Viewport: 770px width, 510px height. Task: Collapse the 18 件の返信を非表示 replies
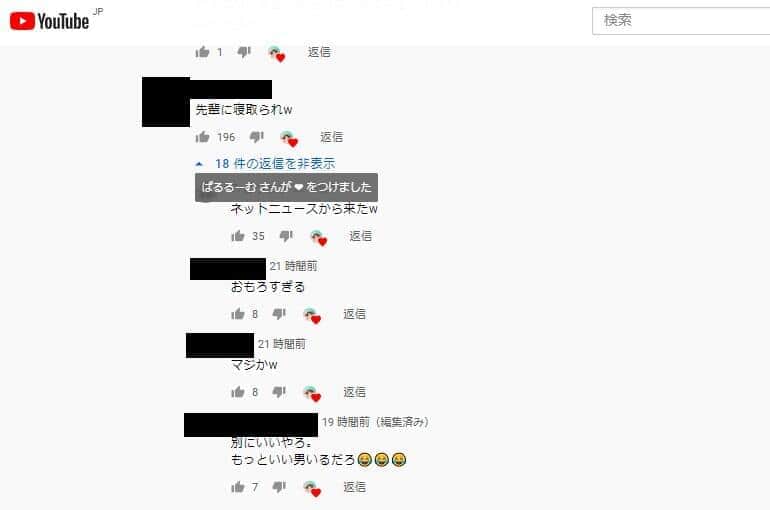(275, 163)
